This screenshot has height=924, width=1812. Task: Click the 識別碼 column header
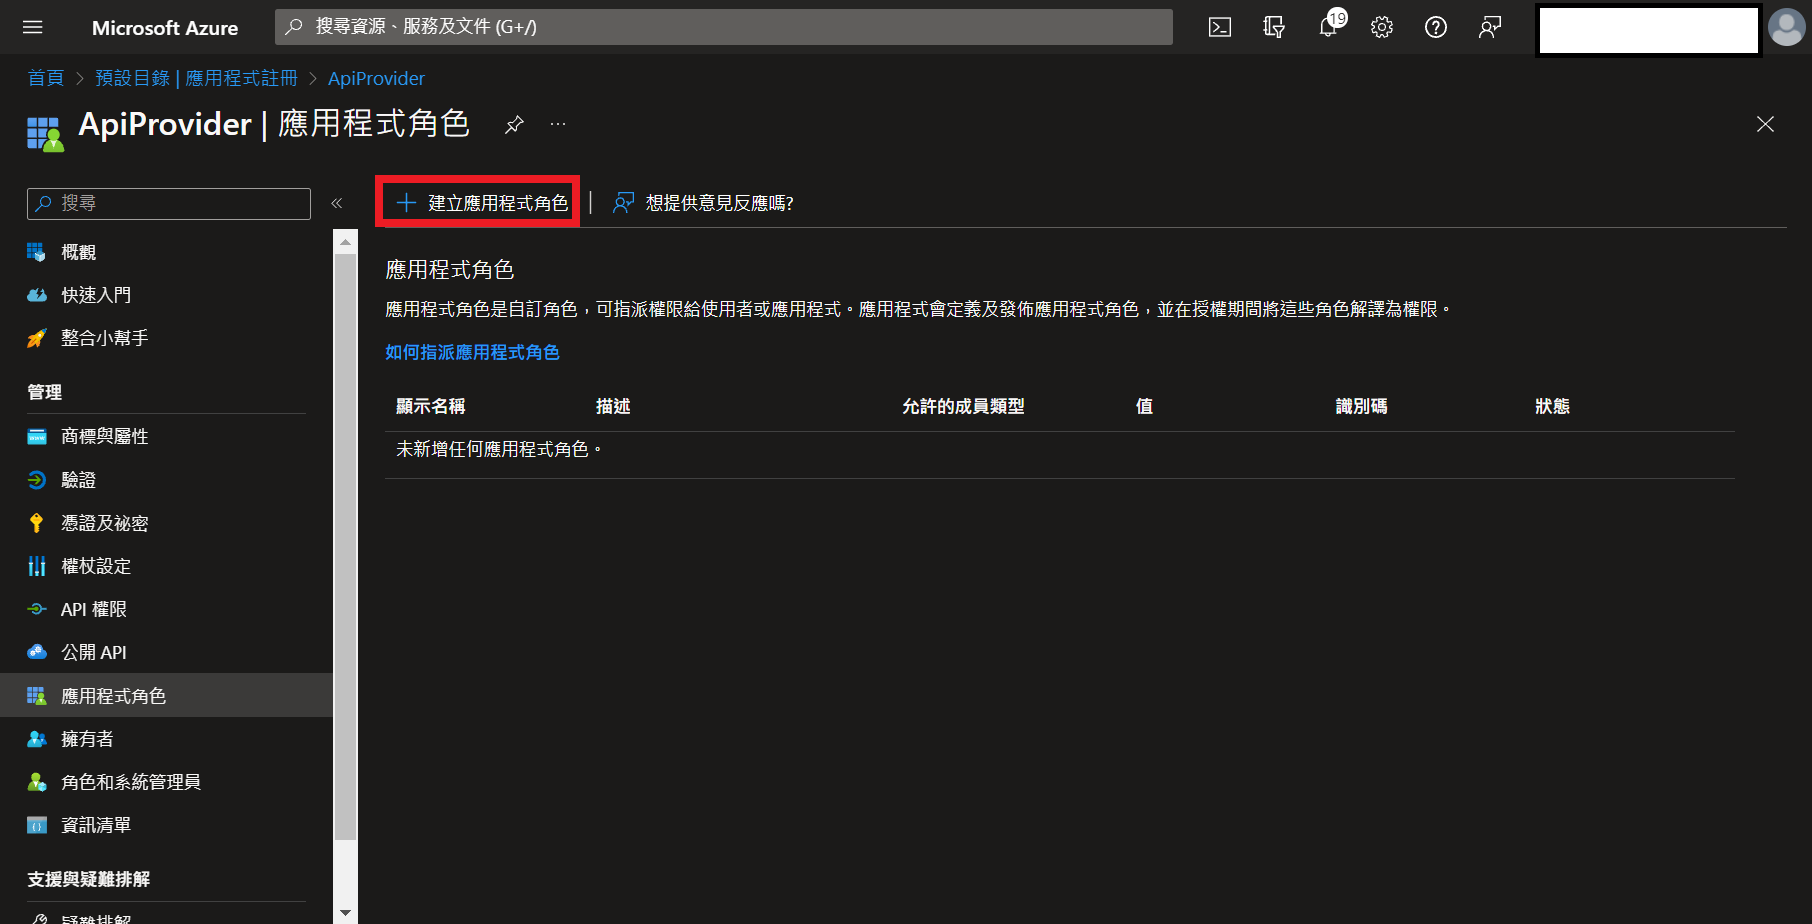[x=1361, y=406]
